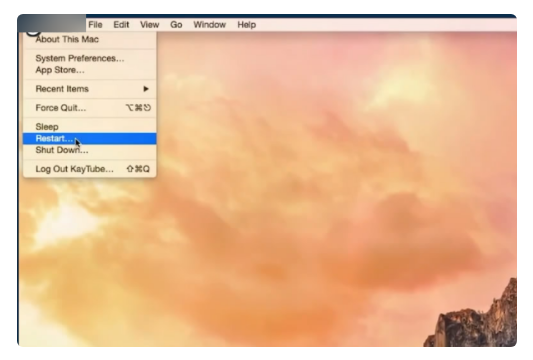Choose Shut Down from Apple menu
The image size is (533, 360).
click(90, 150)
